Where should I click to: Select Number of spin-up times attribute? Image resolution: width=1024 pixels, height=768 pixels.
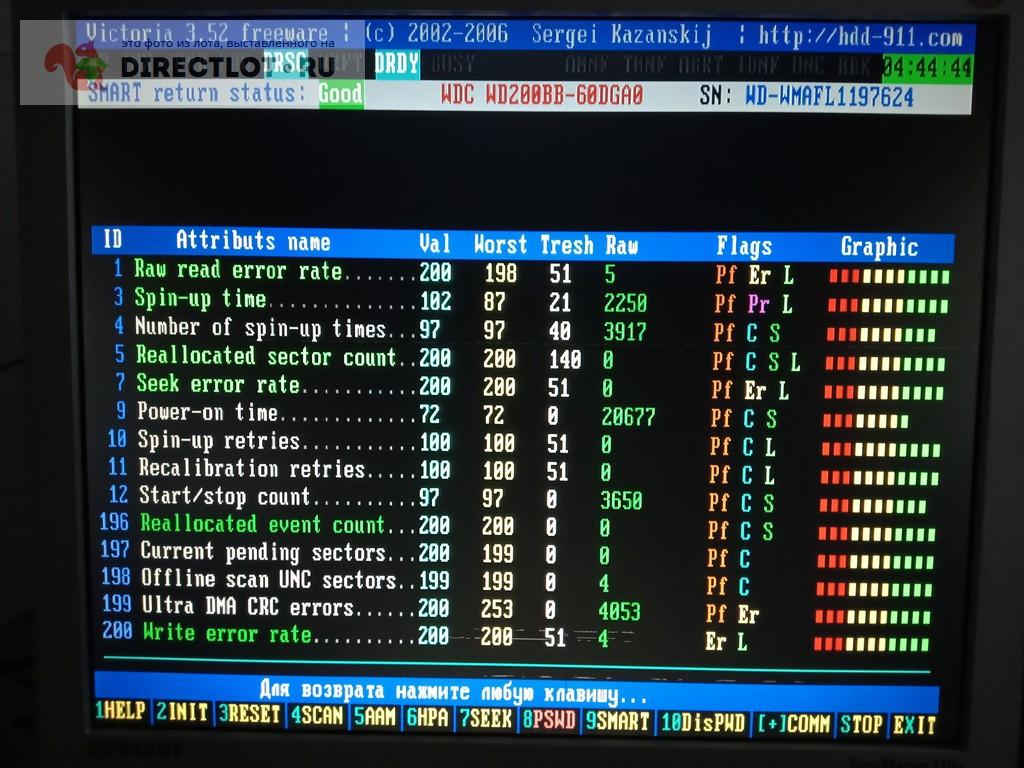[261, 327]
